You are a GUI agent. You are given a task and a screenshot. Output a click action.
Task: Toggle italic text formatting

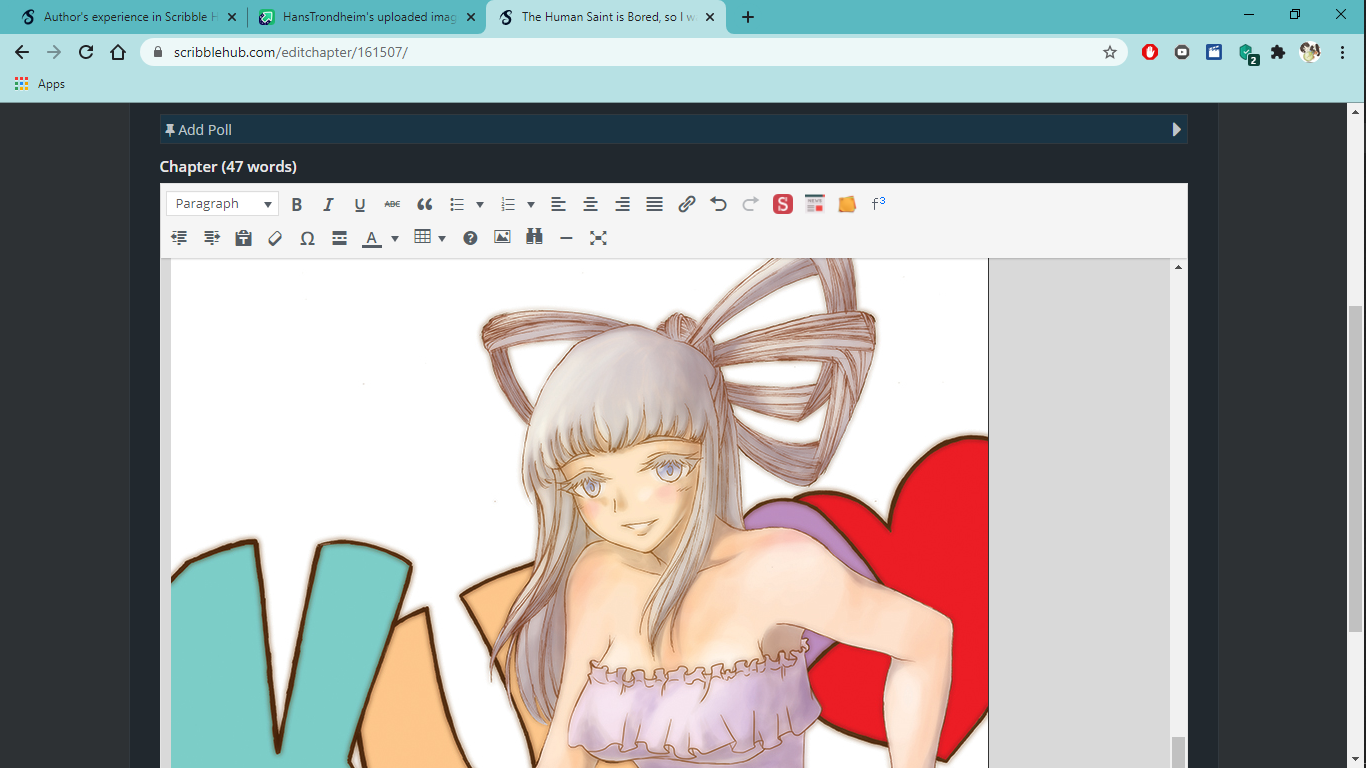328,204
